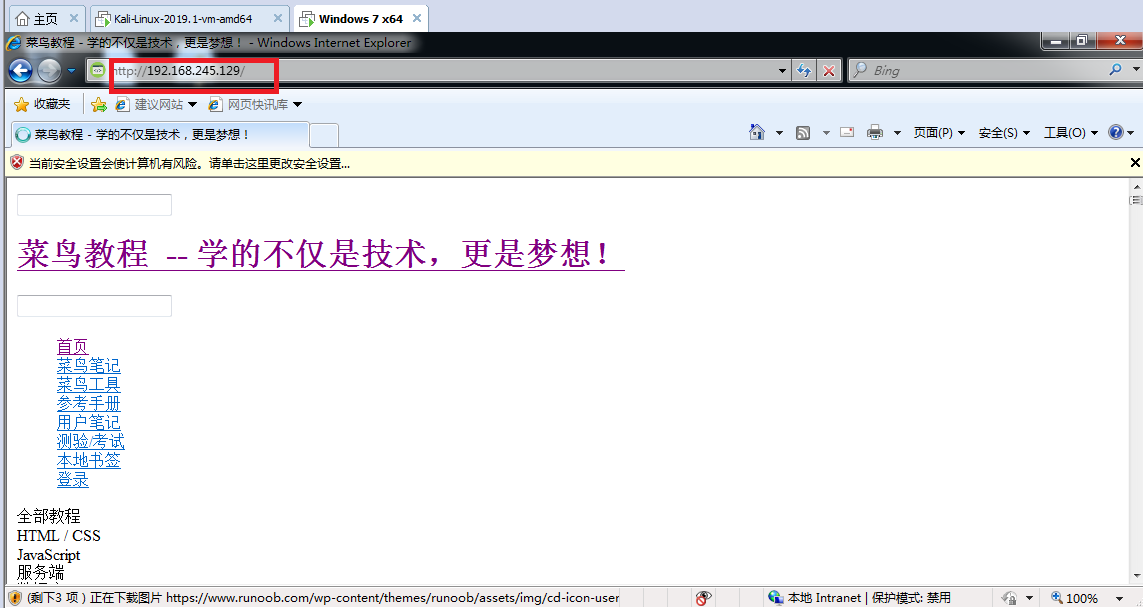Open the 工具(O) menu
This screenshot has height=608, width=1143.
(x=1070, y=133)
